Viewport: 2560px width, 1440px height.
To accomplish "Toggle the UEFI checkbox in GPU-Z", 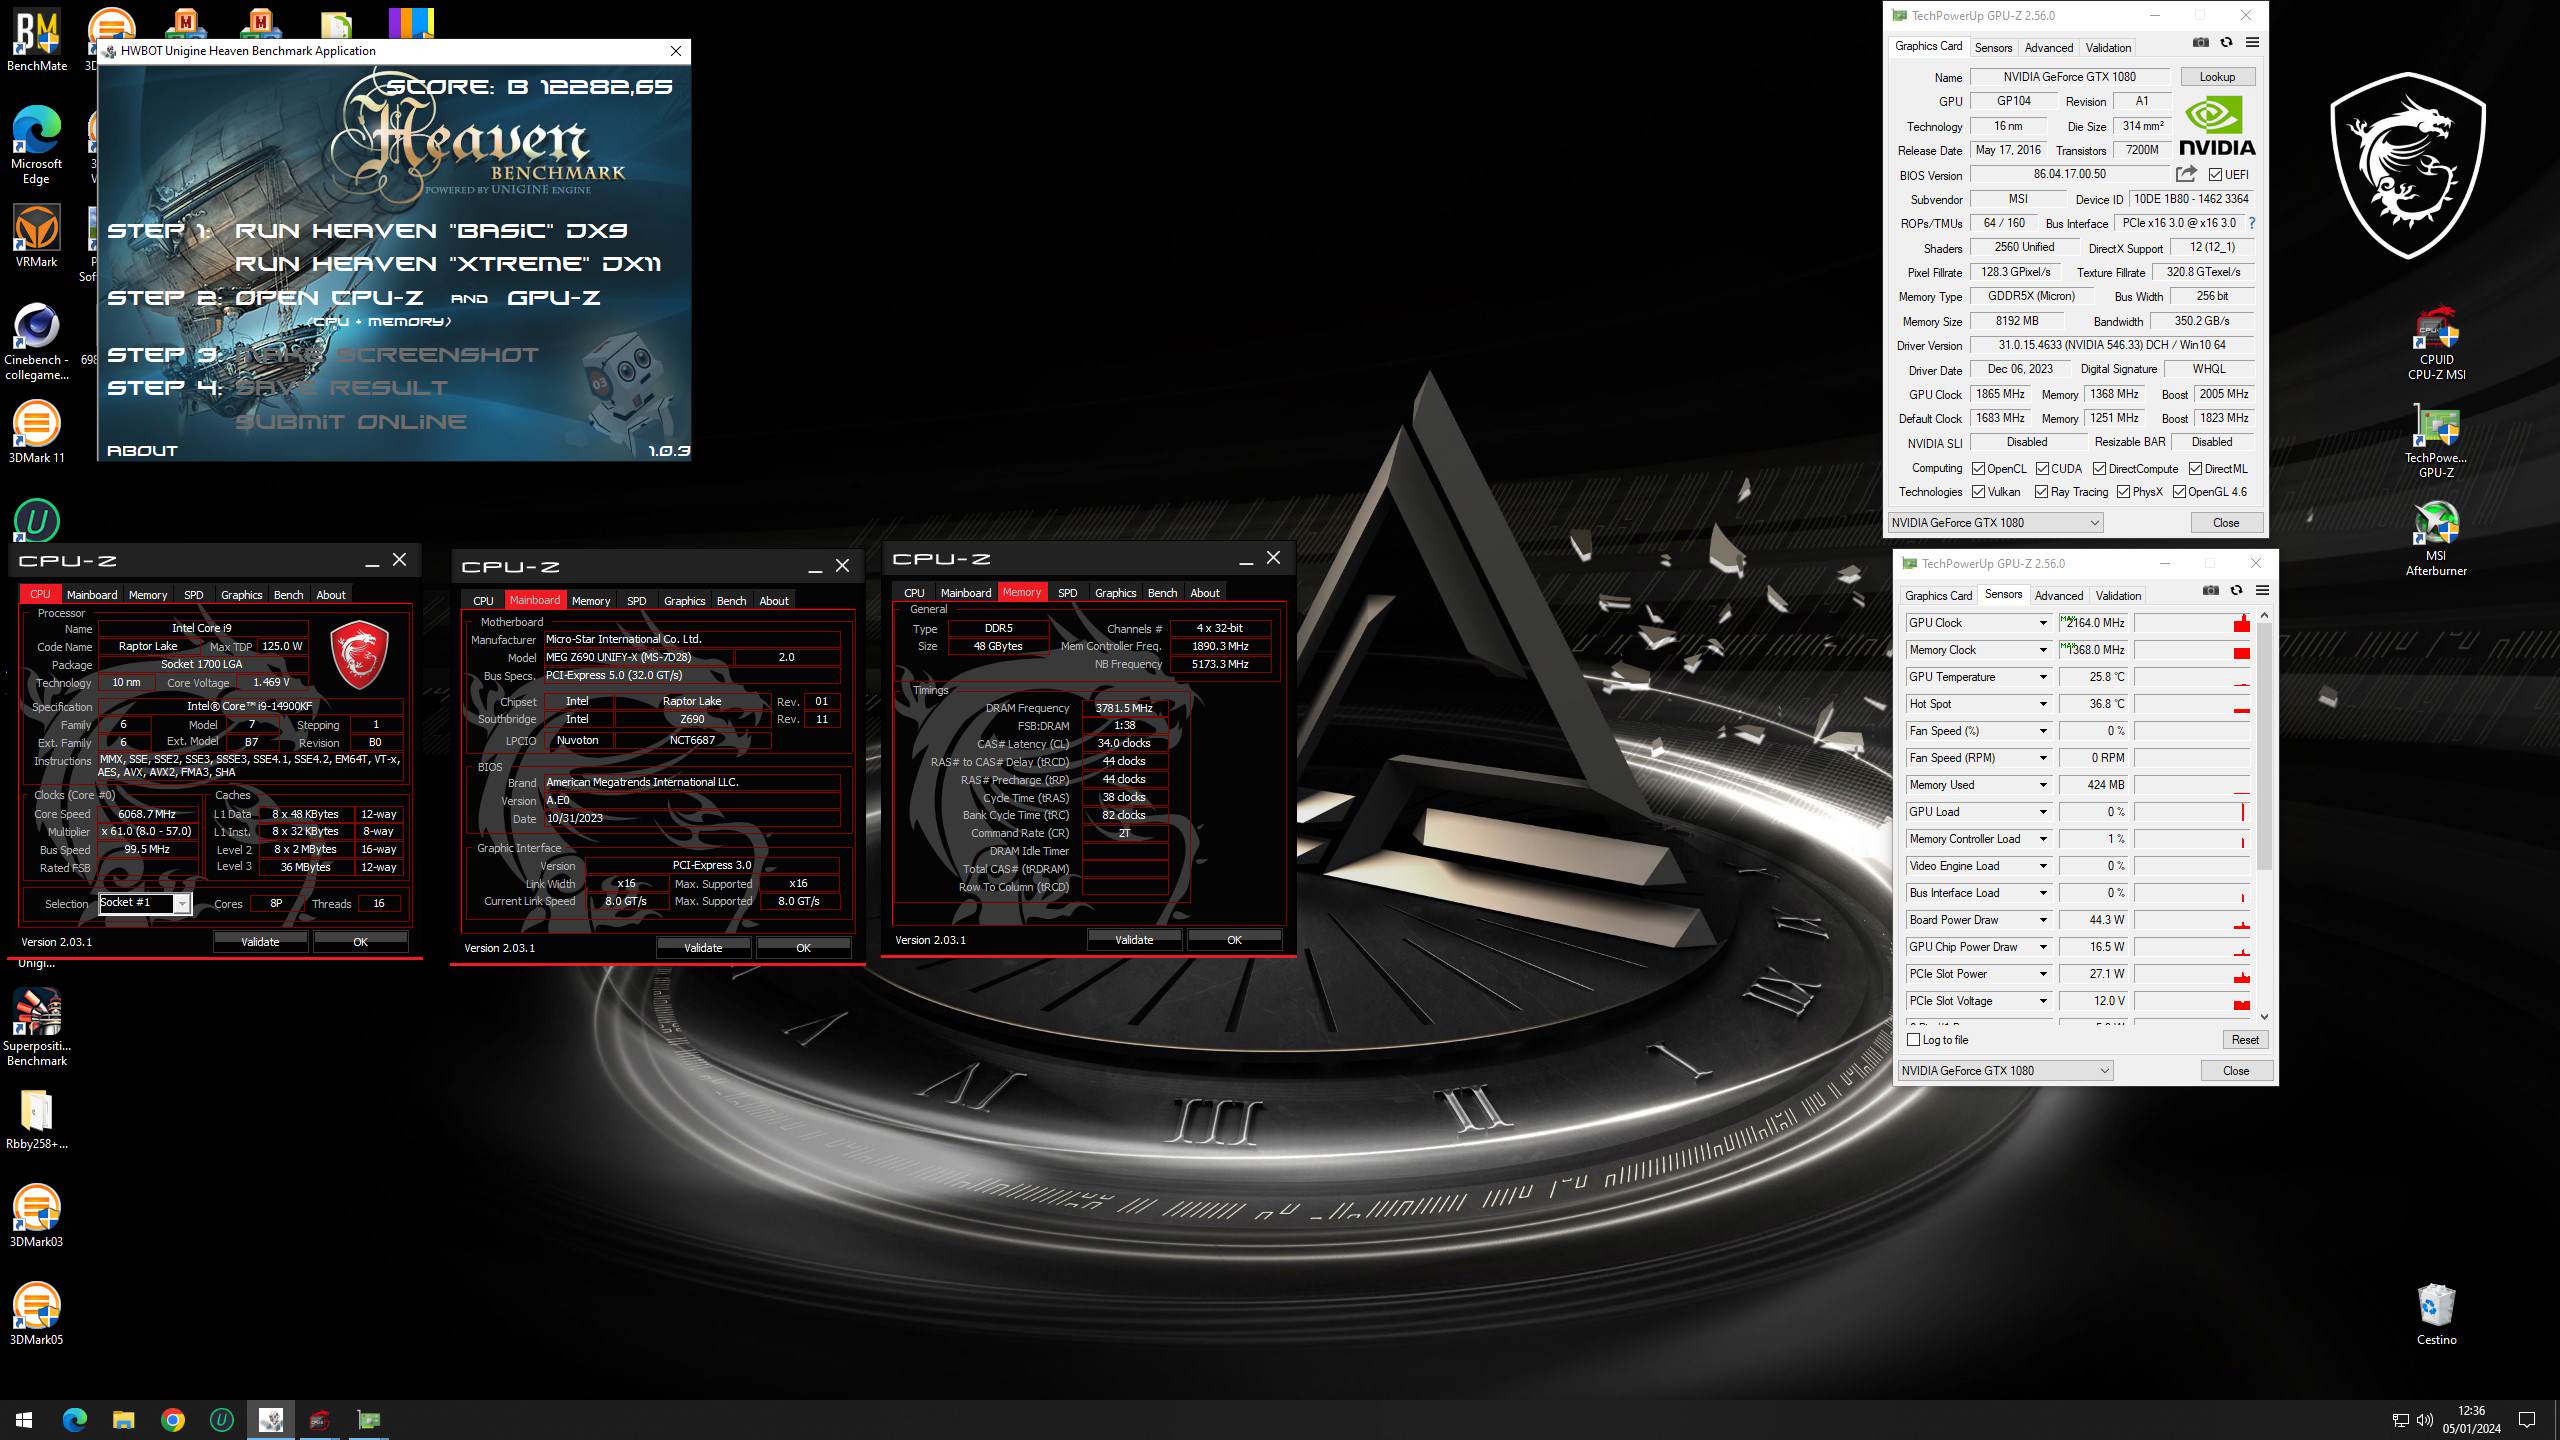I will click(x=2215, y=175).
